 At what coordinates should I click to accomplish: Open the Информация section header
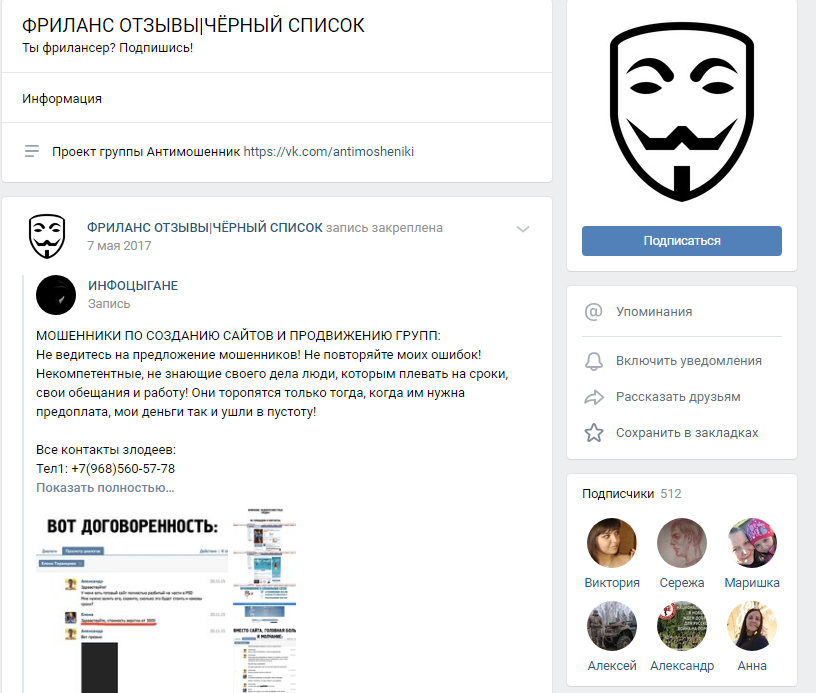62,99
